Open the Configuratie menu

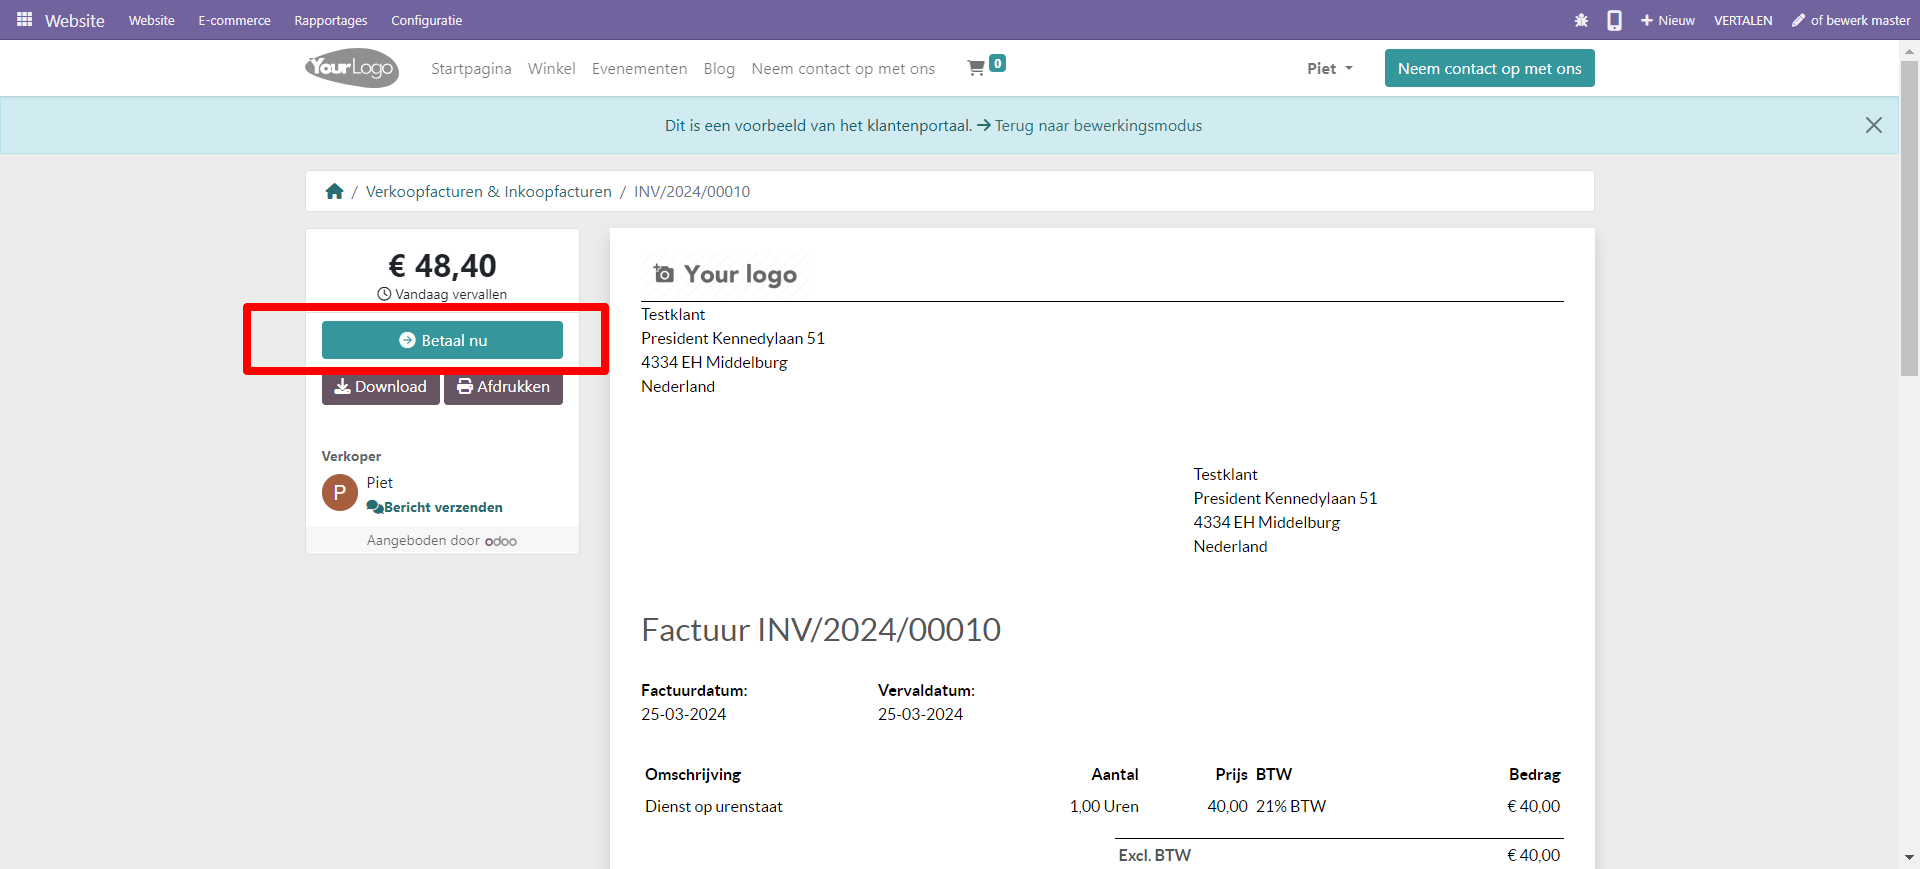click(426, 20)
